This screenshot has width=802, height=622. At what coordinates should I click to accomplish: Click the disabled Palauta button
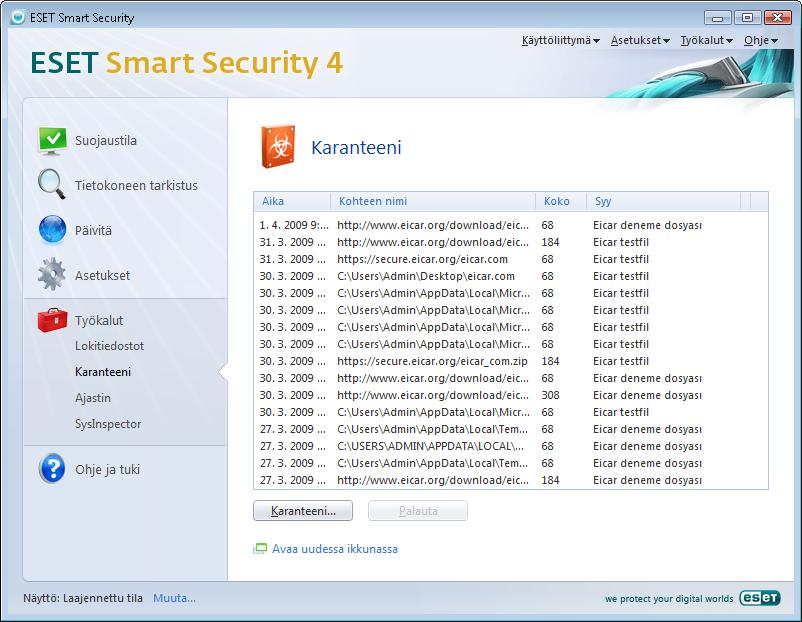(x=418, y=510)
